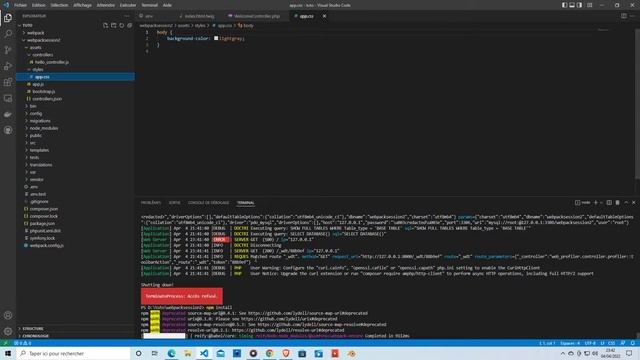Close the terminal panel

coord(633,202)
